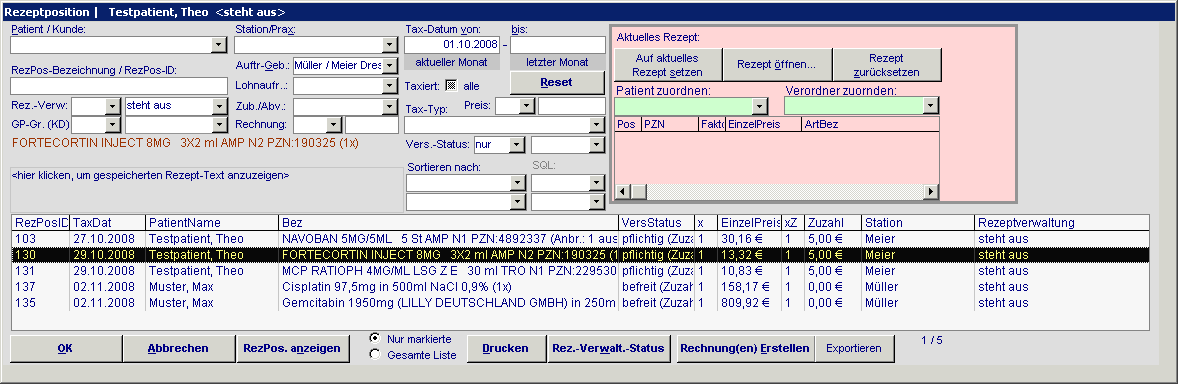Click the Zuzahl column header
The width and height of the screenshot is (1178, 384).
[833, 222]
